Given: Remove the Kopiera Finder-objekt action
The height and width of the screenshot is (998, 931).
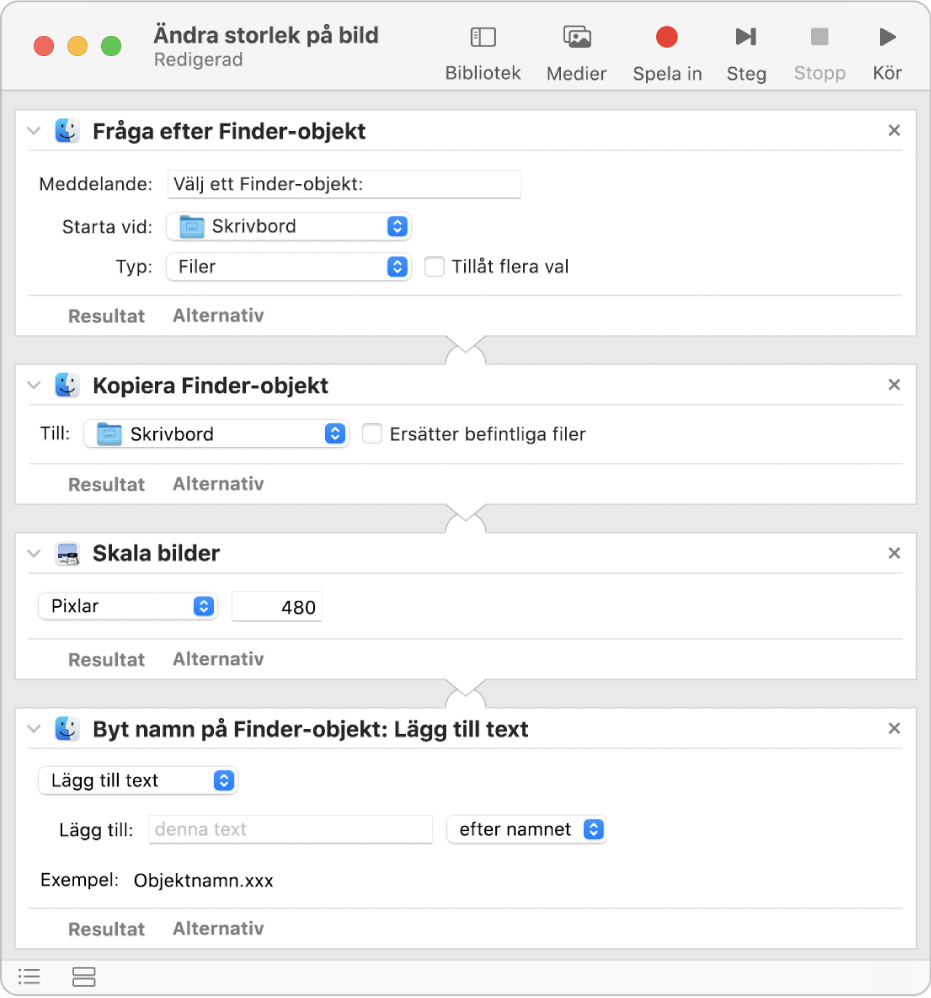Looking at the screenshot, I should click(x=894, y=385).
